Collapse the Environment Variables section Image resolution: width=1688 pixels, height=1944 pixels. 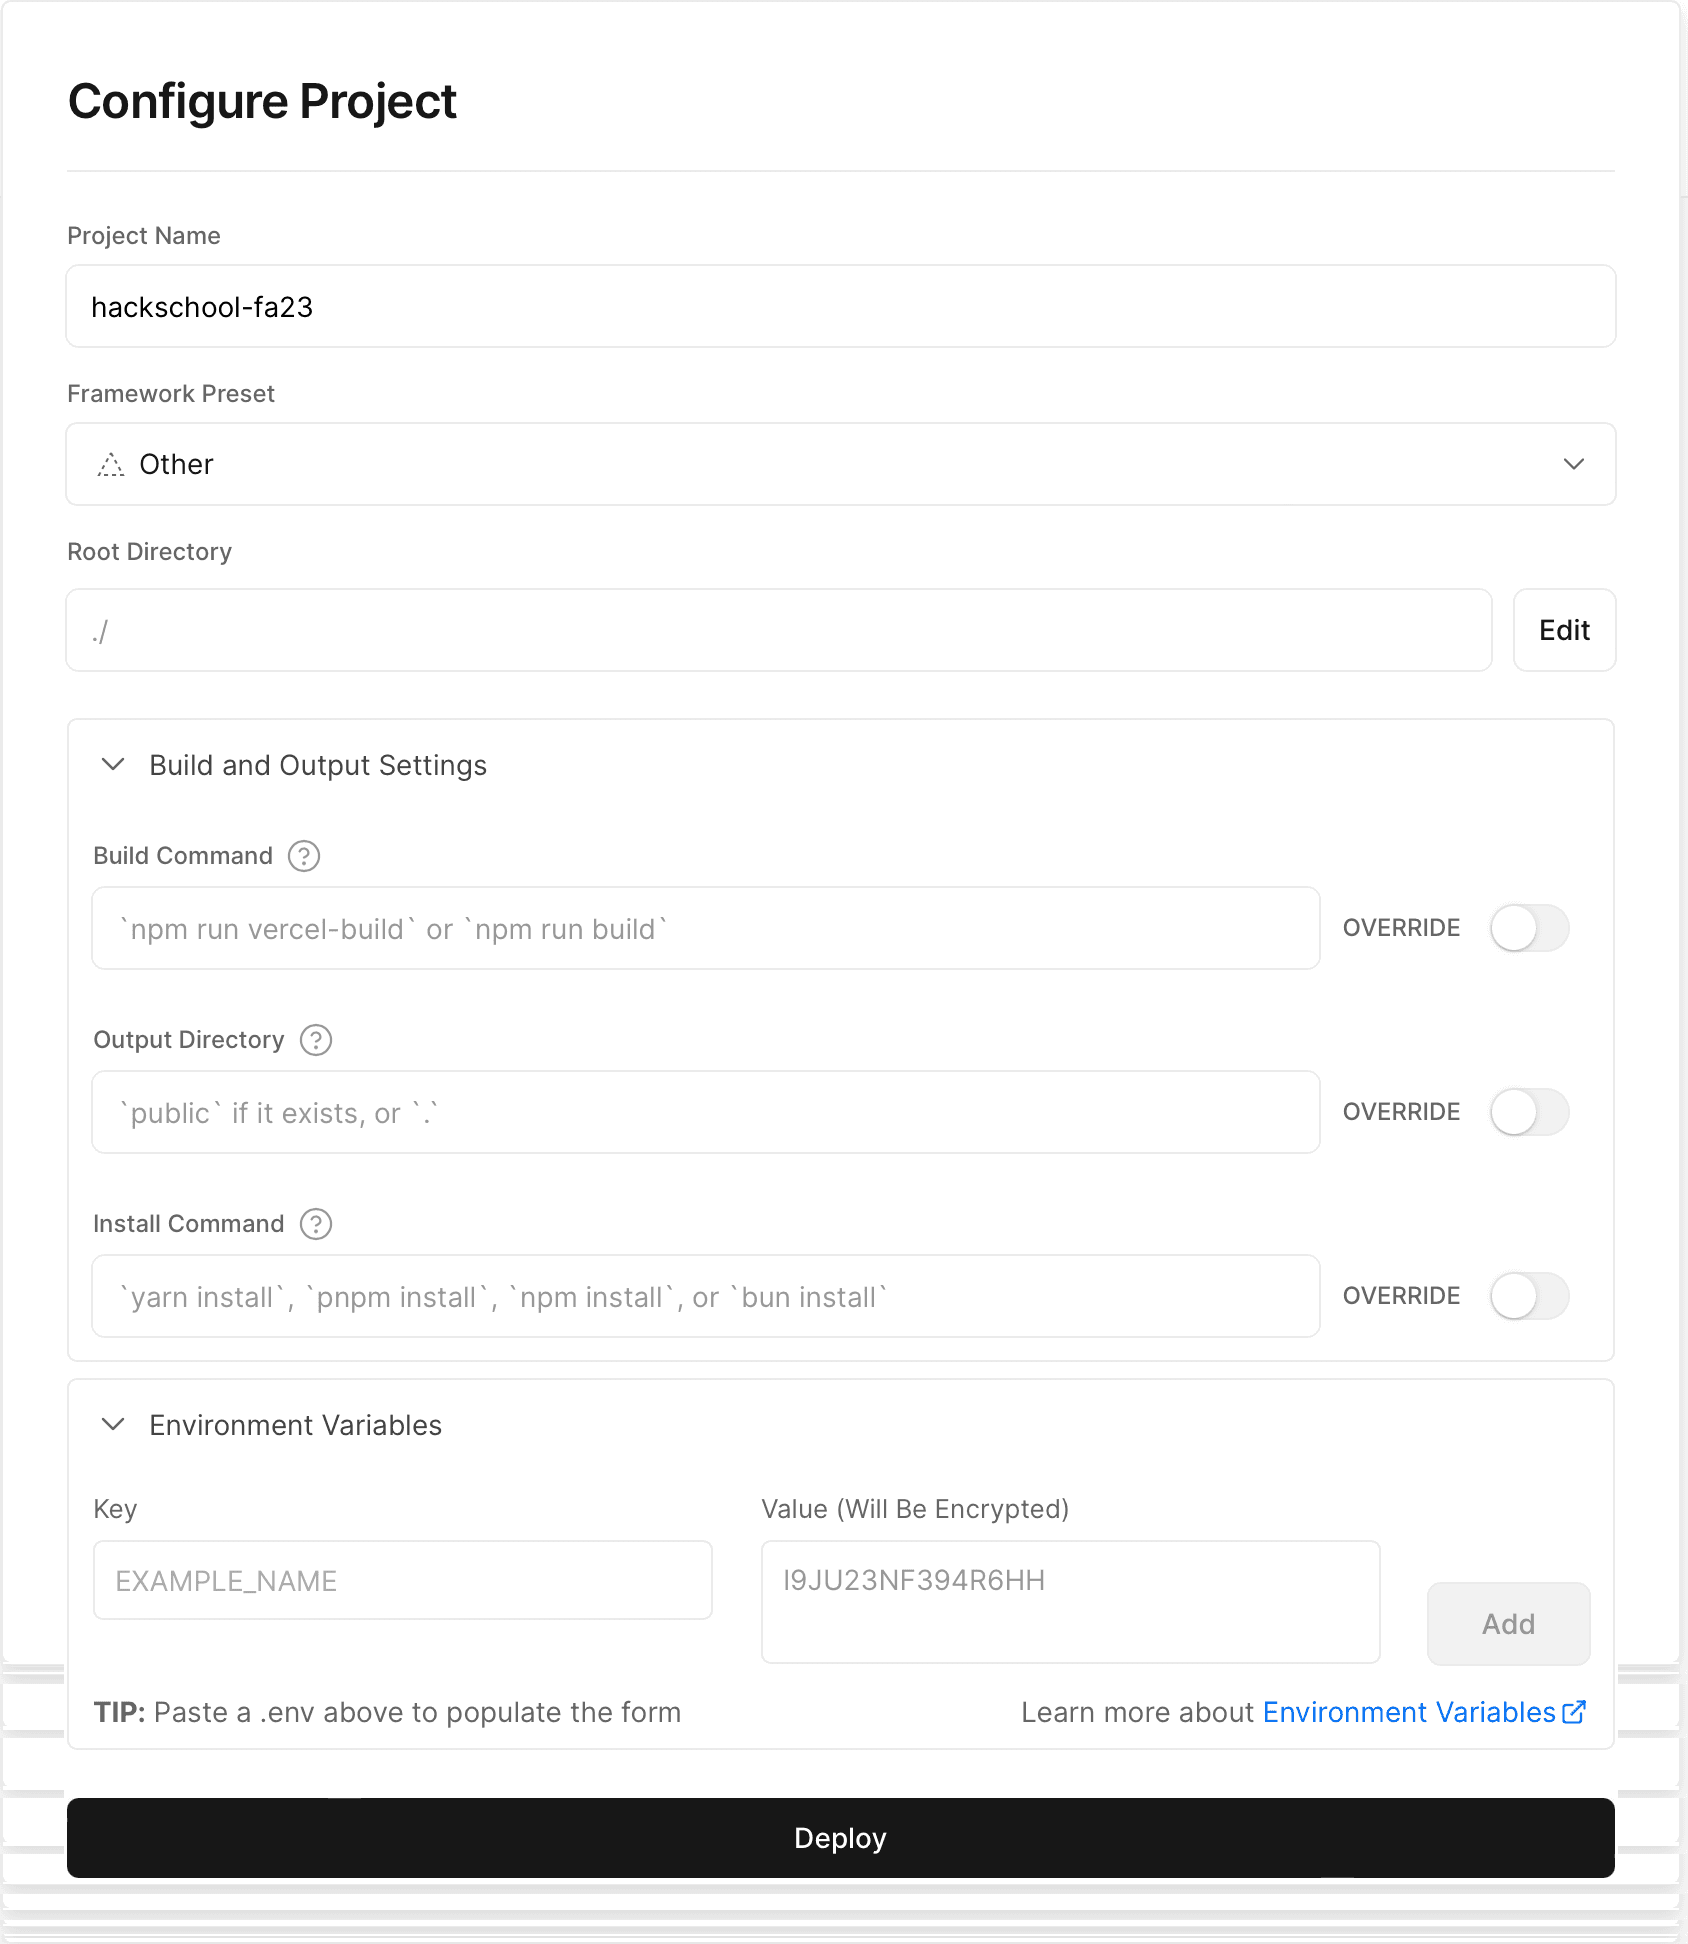click(x=114, y=1425)
